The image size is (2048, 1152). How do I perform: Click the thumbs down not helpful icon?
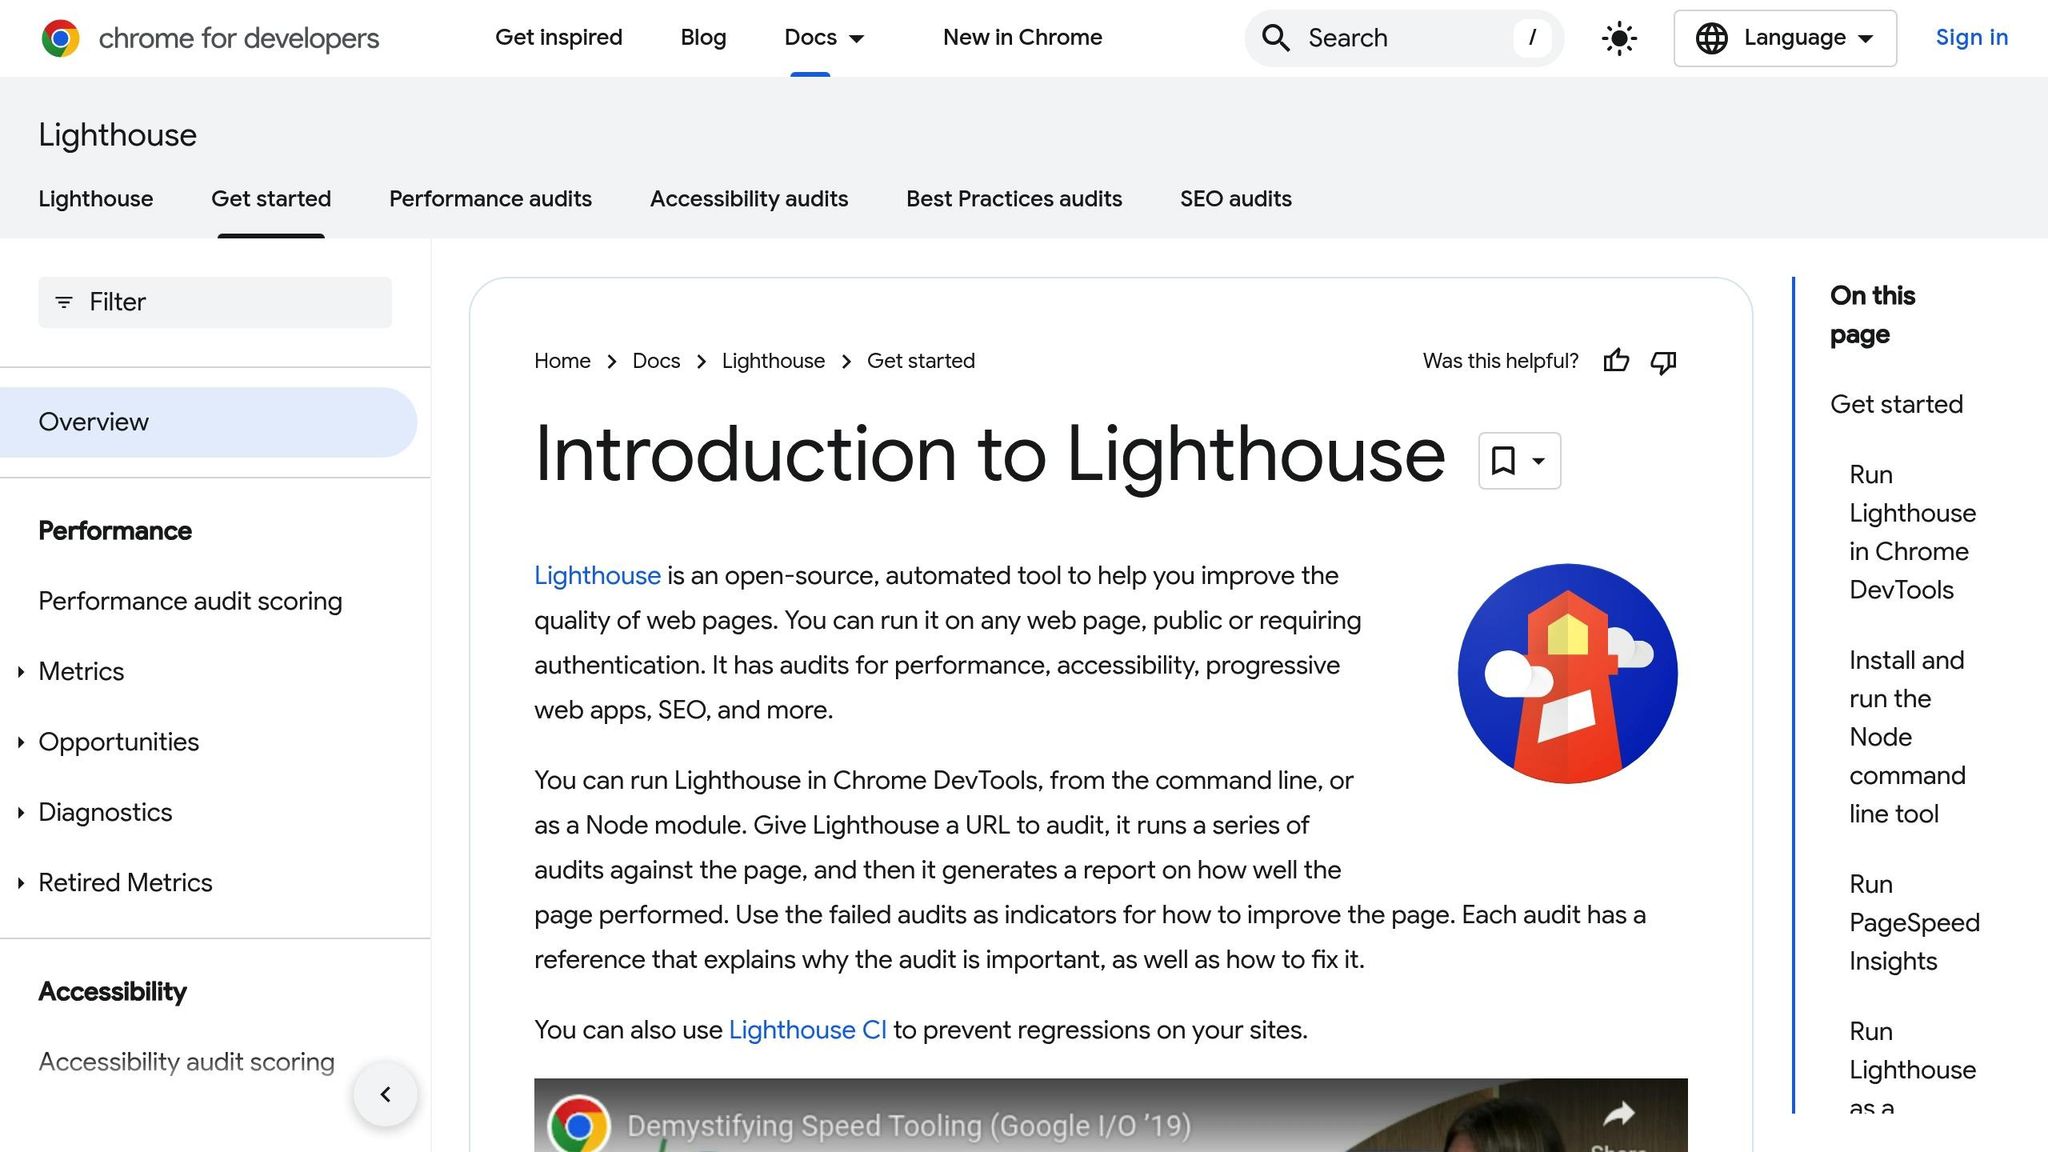coord(1663,361)
